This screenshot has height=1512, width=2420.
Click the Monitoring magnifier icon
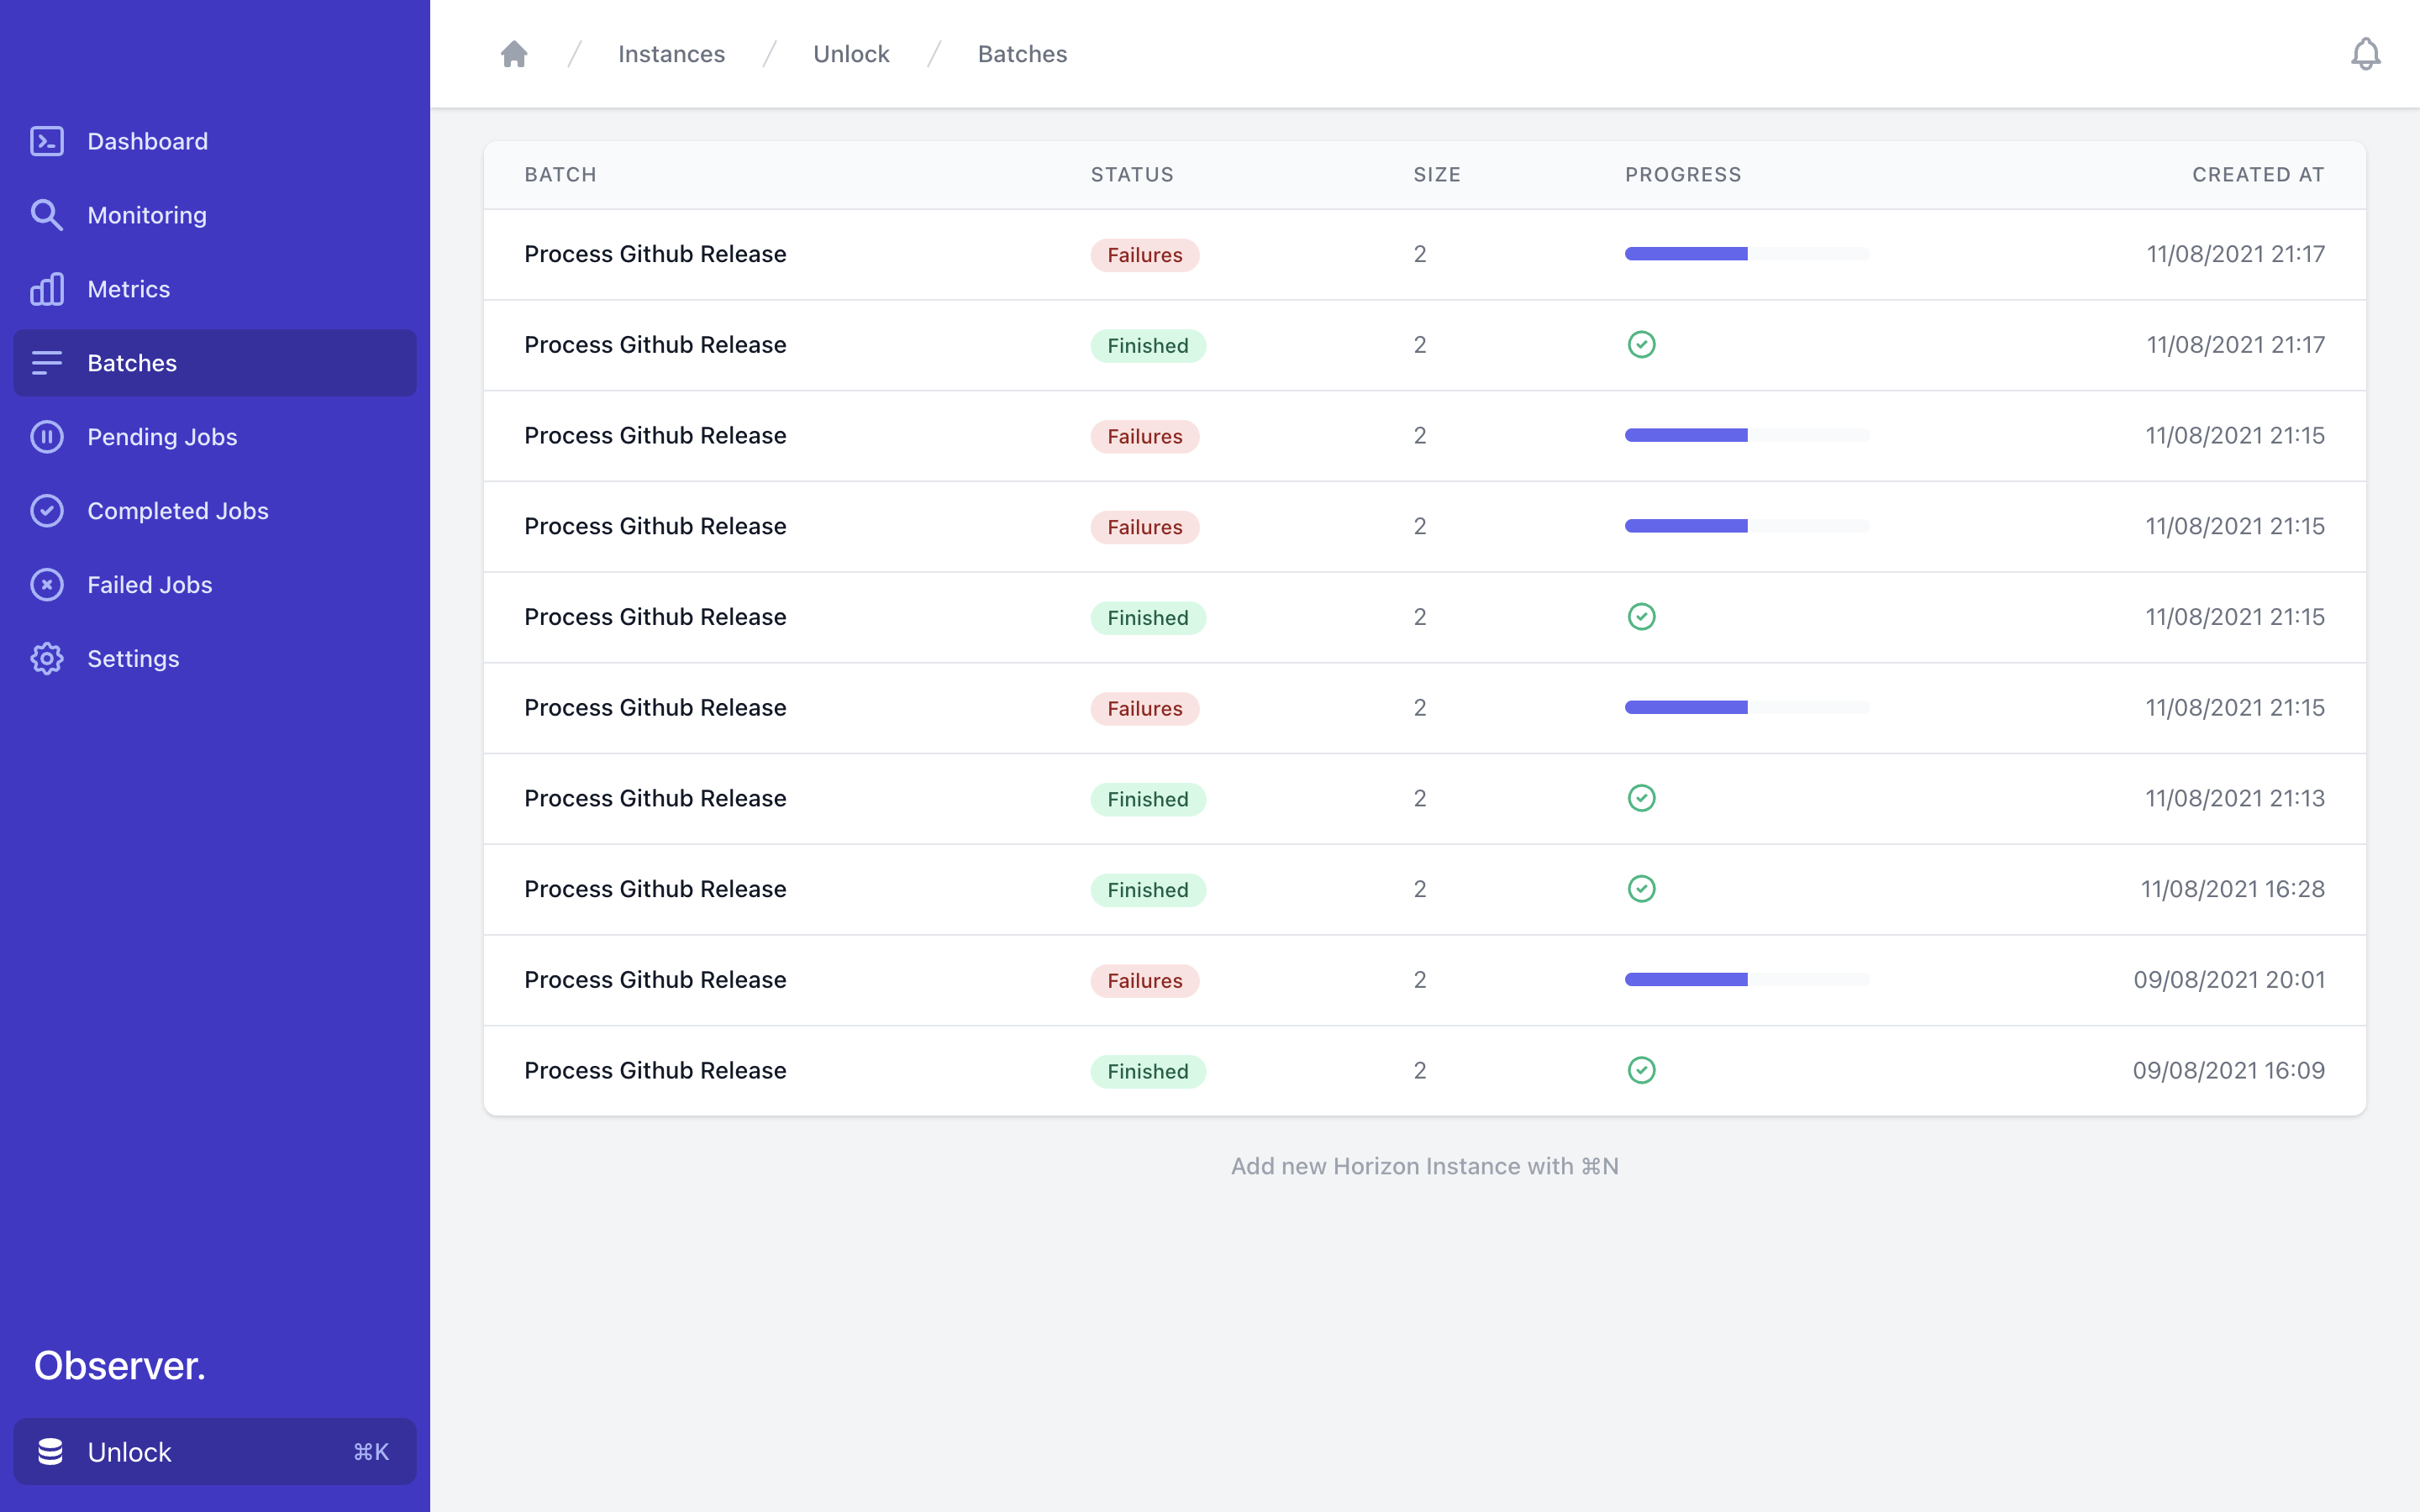pyautogui.click(x=47, y=215)
